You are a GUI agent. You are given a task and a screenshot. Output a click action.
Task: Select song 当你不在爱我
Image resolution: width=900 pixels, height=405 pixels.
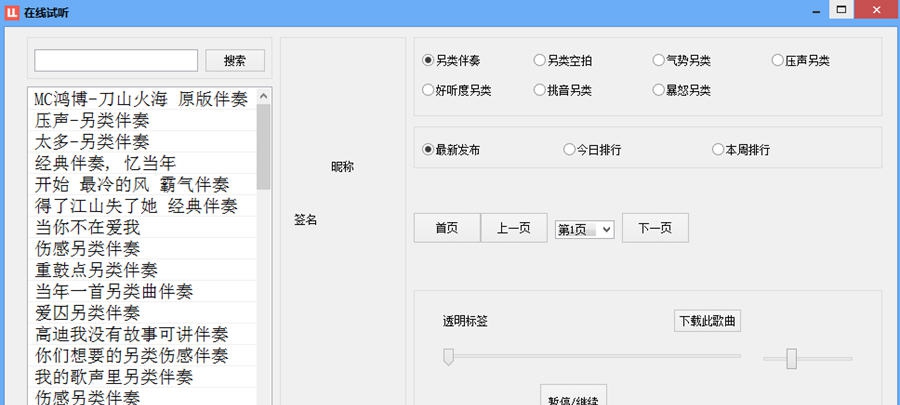coord(141,227)
